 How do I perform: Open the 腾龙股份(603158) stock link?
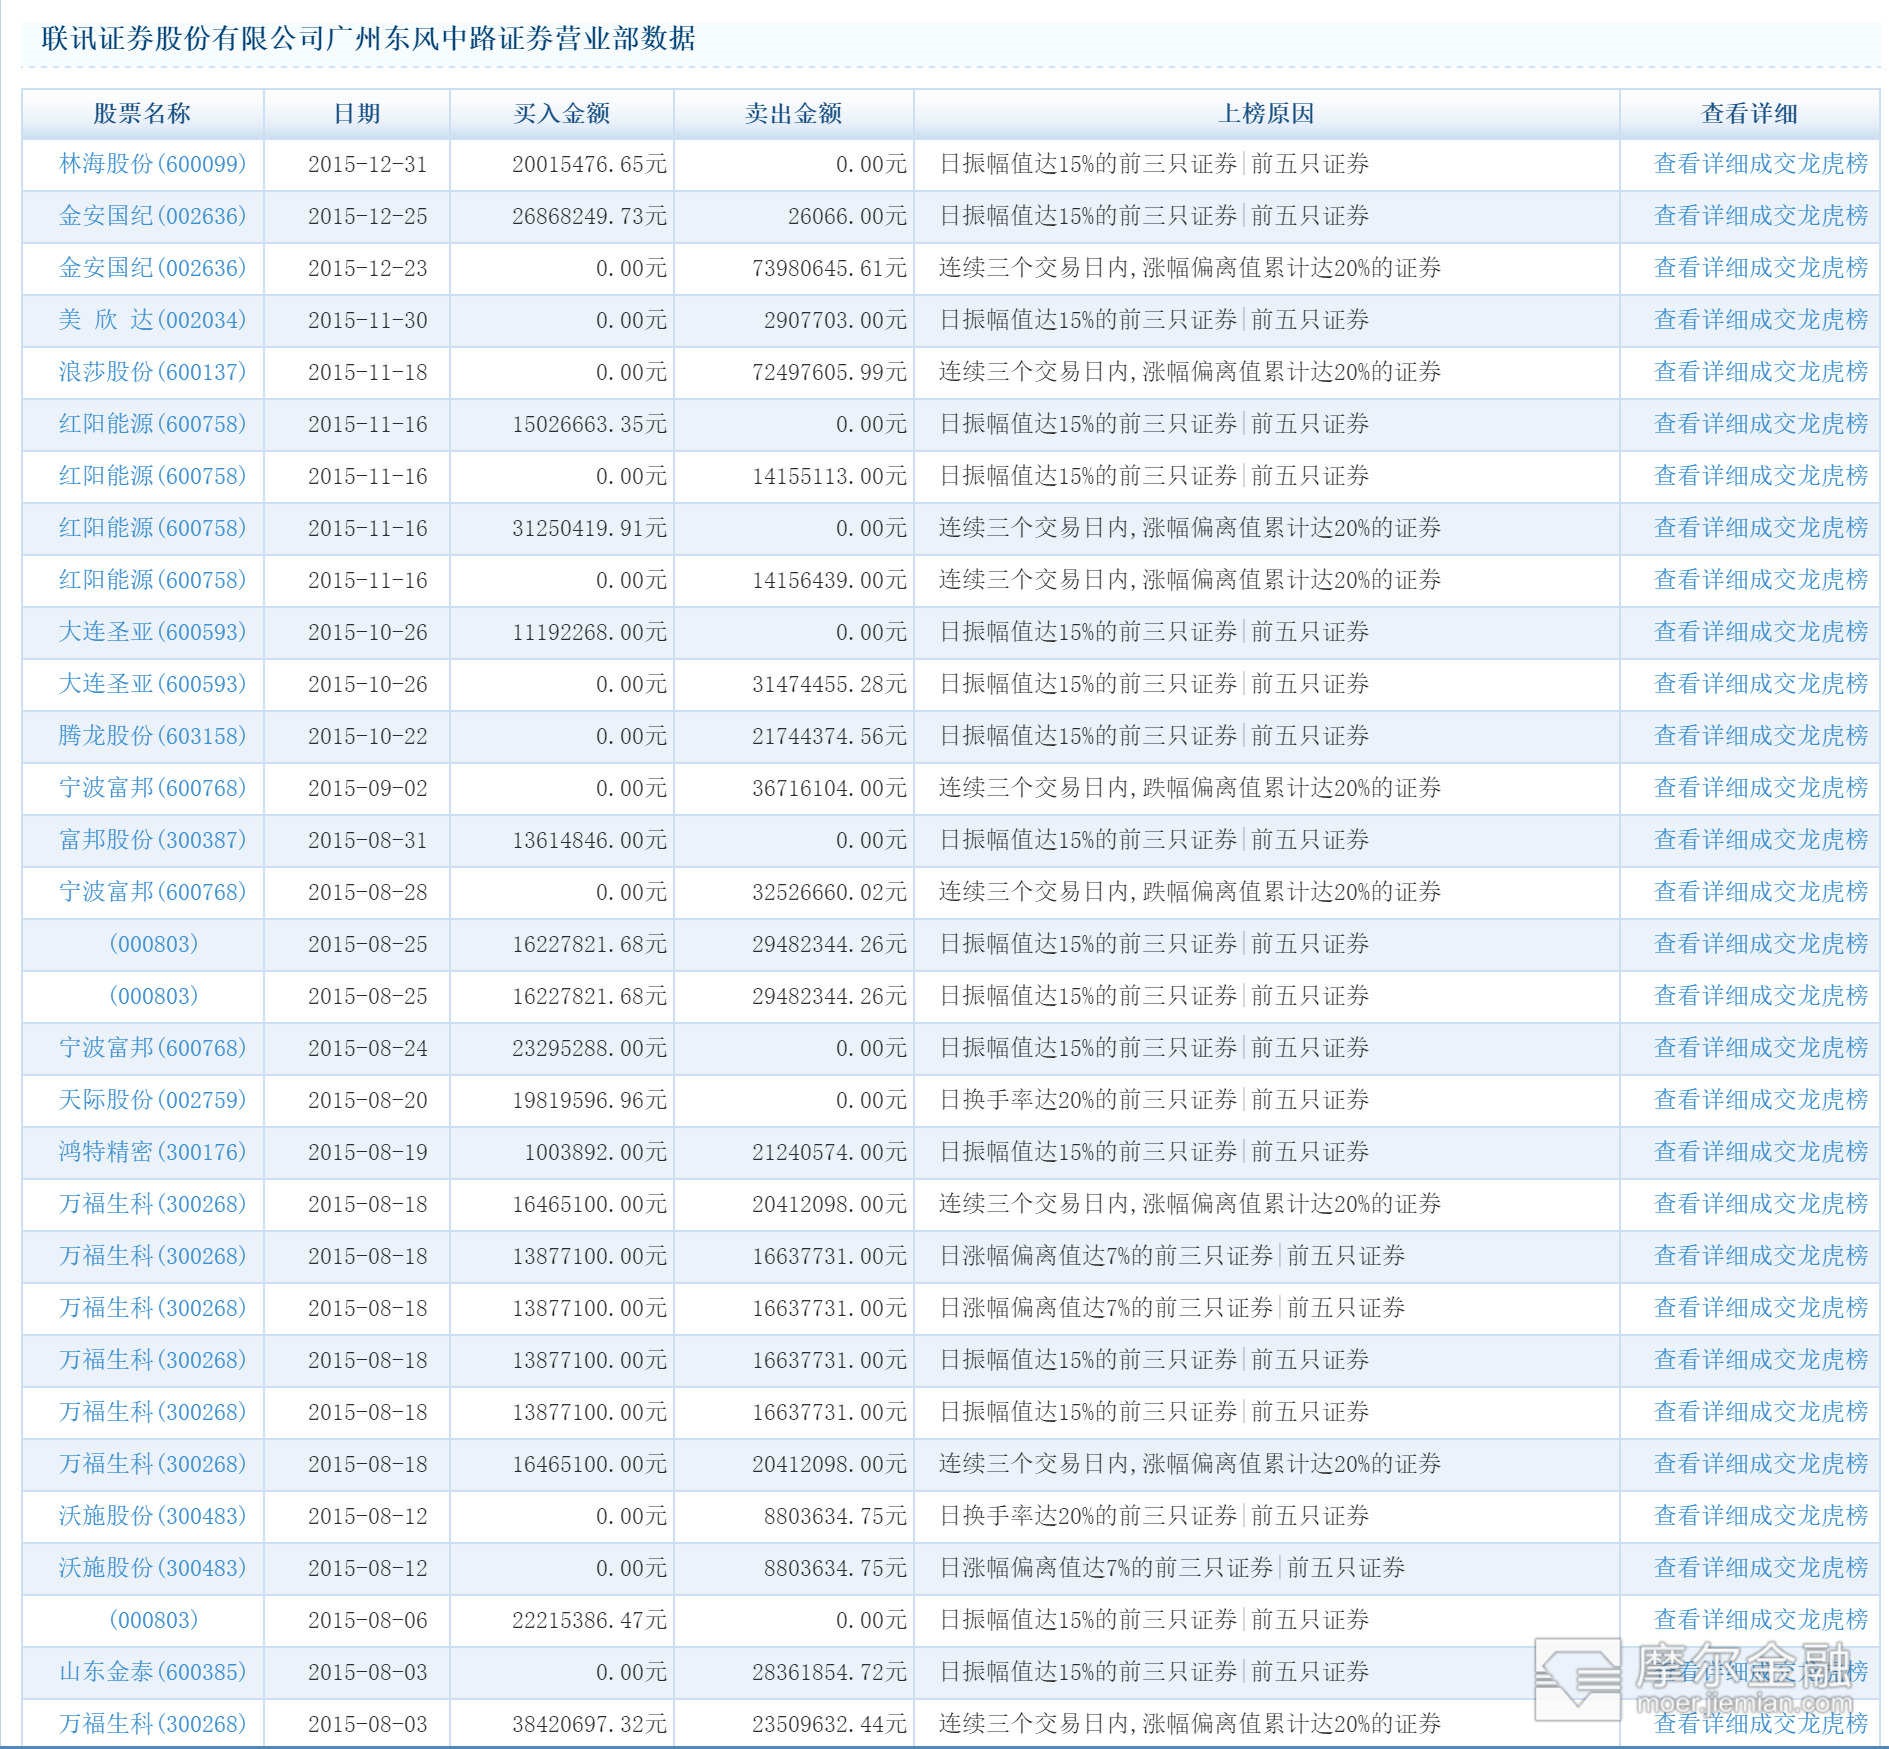coord(152,736)
